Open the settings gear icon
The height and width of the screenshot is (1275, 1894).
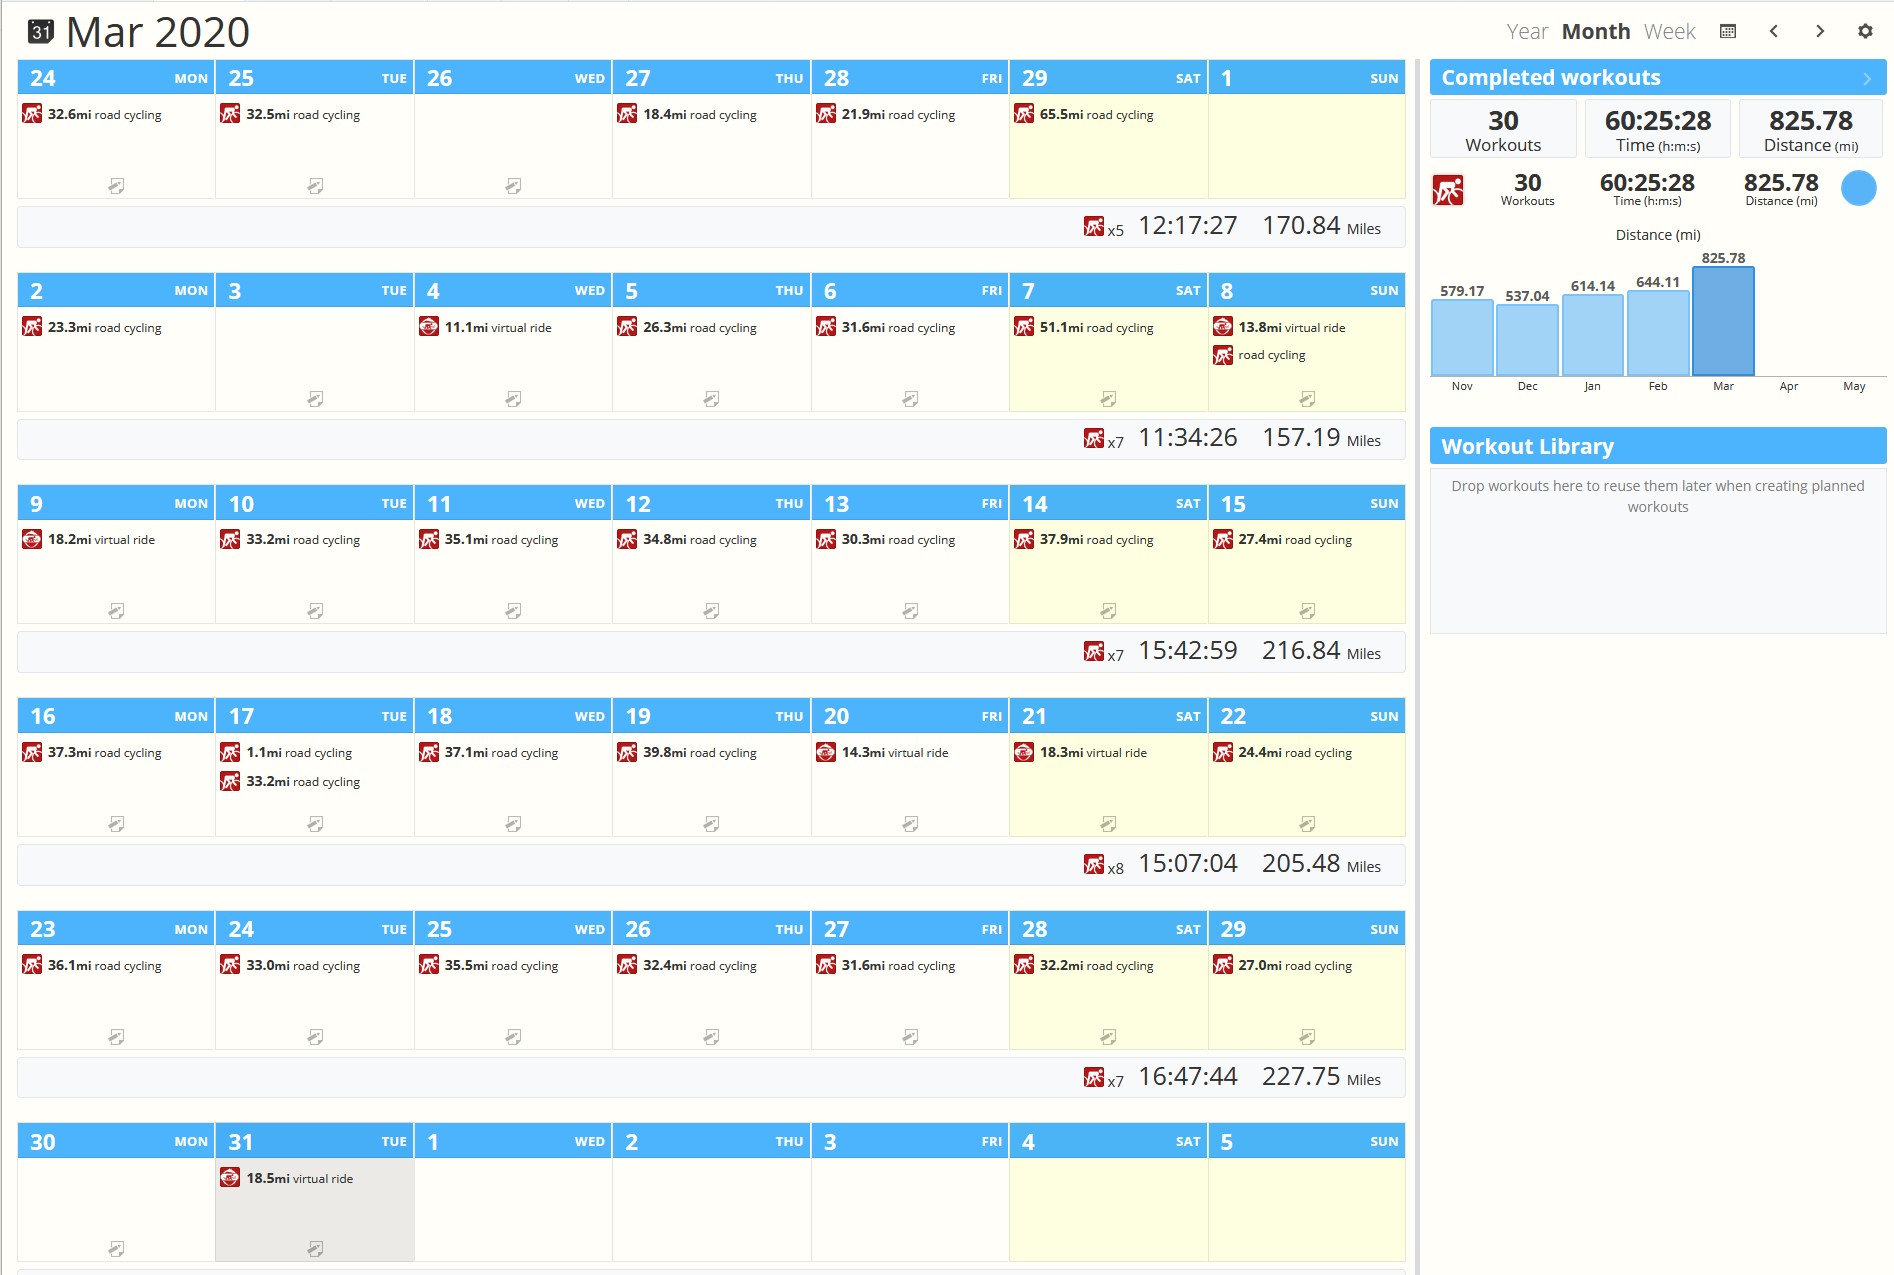point(1865,31)
